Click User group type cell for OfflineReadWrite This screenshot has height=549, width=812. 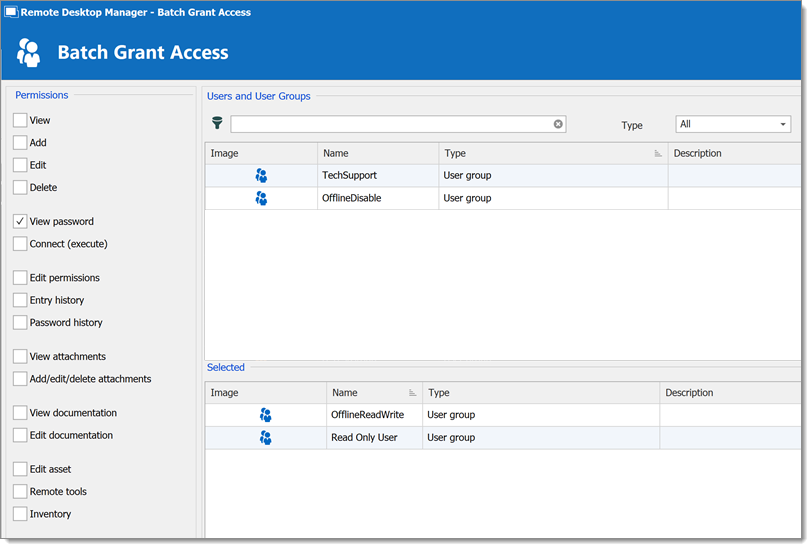541,415
